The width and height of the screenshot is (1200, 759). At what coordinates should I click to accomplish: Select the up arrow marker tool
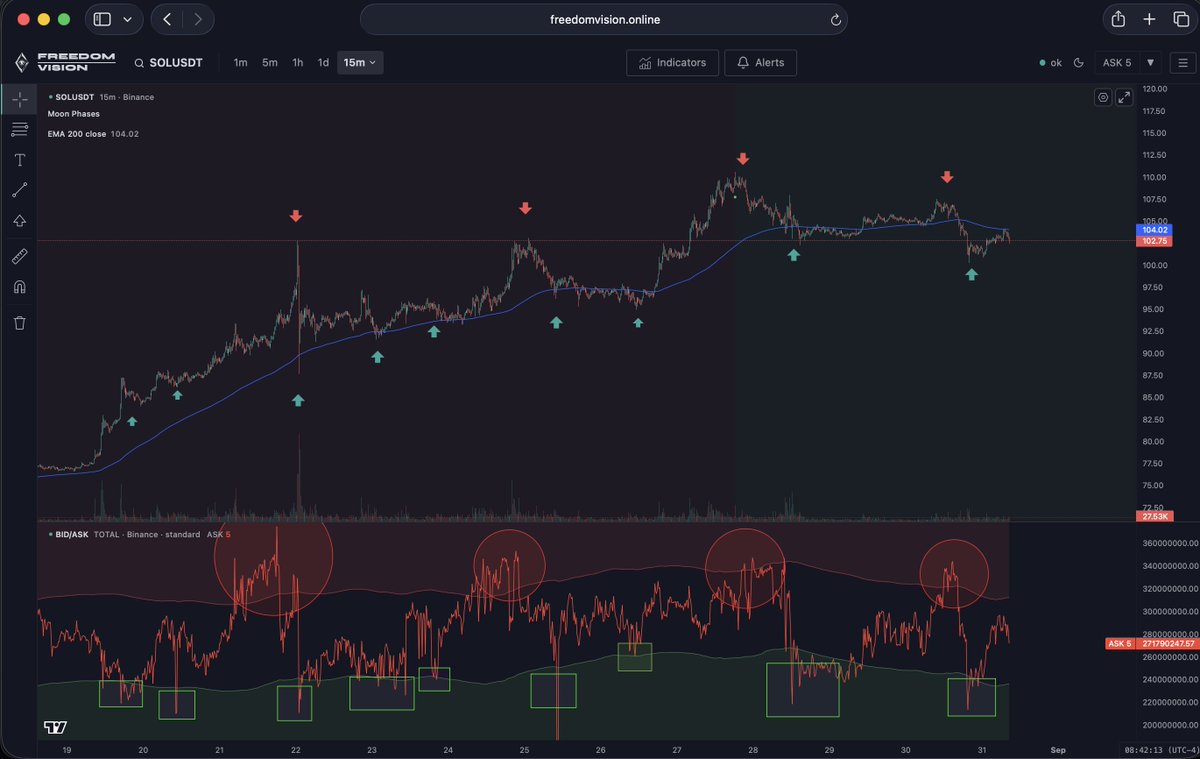click(x=19, y=221)
